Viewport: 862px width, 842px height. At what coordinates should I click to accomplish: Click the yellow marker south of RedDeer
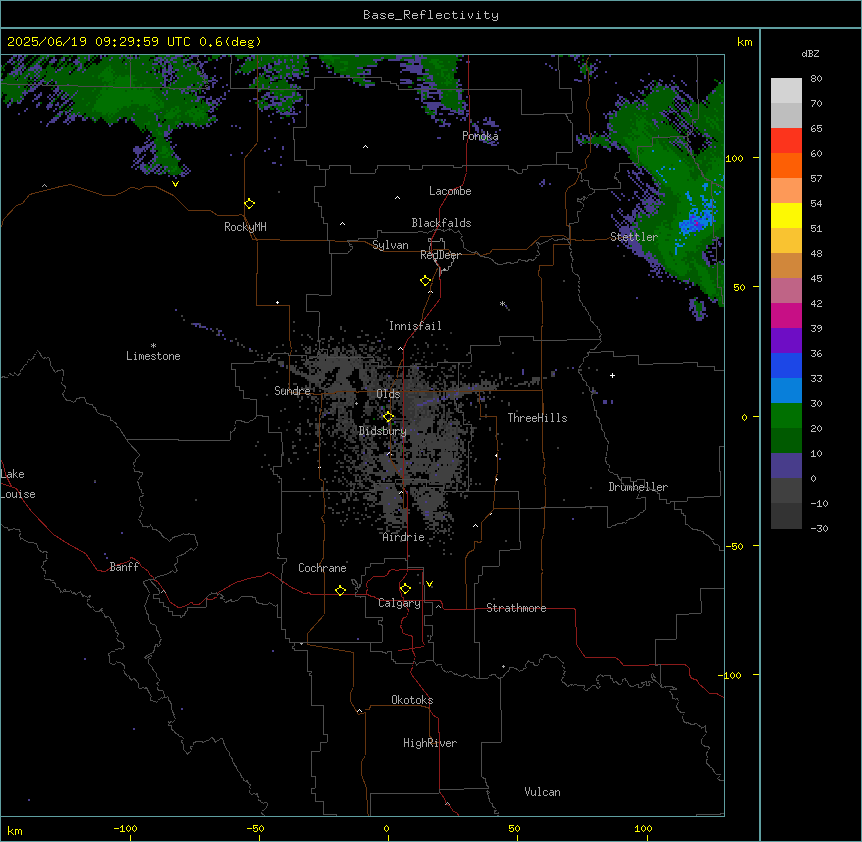coord(426,281)
